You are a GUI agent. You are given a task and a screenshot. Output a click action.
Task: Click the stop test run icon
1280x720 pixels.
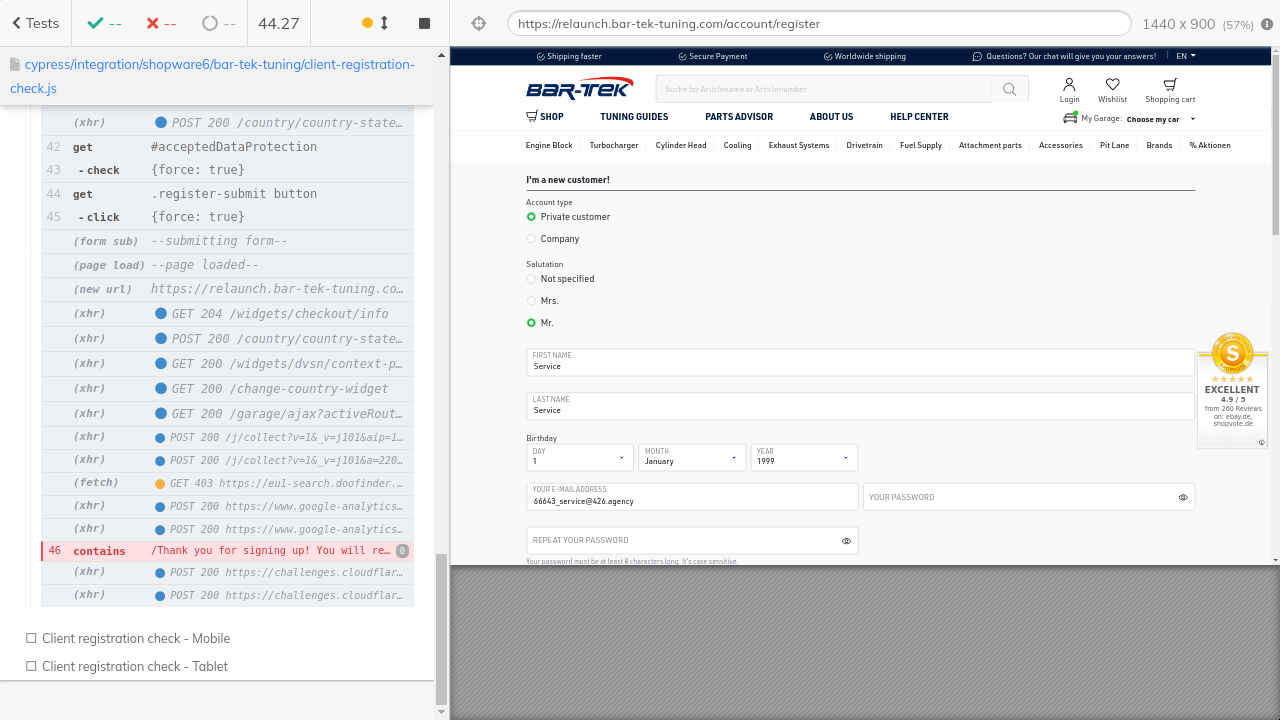(424, 23)
